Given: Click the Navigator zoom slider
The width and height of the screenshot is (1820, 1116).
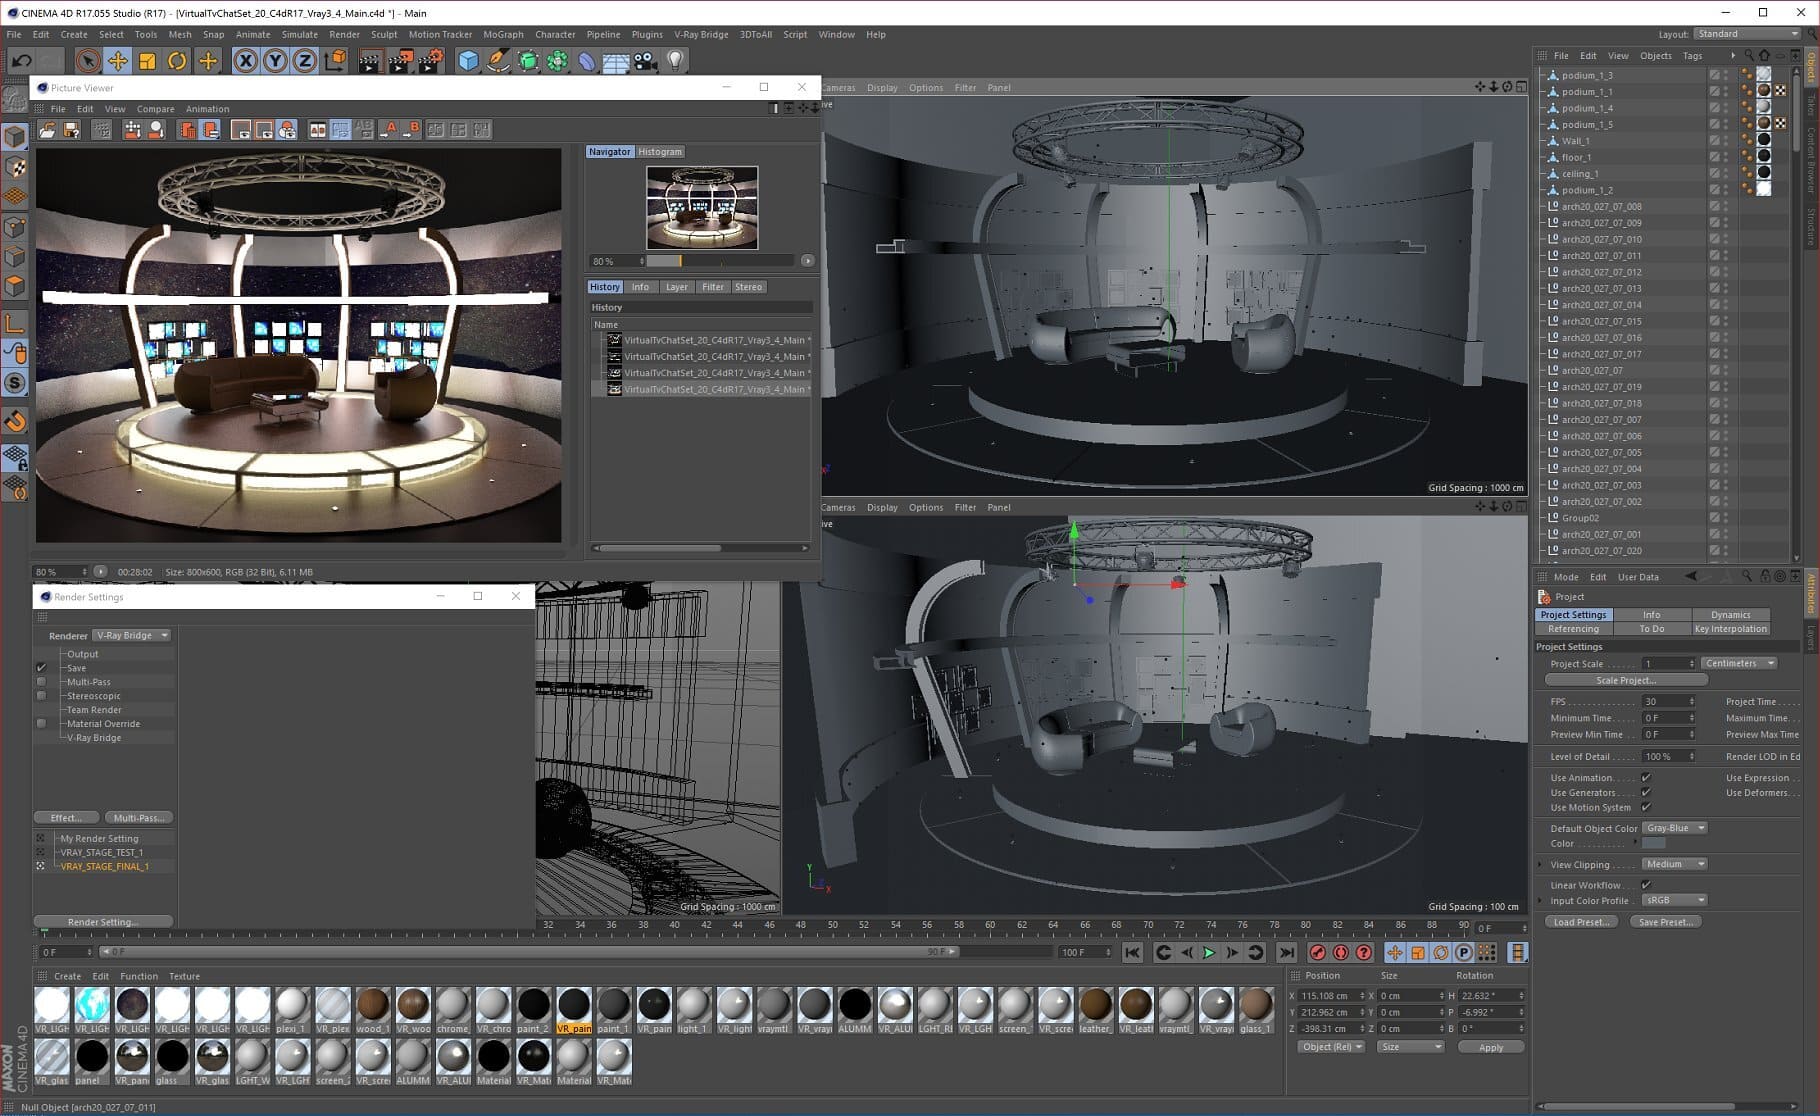Looking at the screenshot, I should coord(722,261).
